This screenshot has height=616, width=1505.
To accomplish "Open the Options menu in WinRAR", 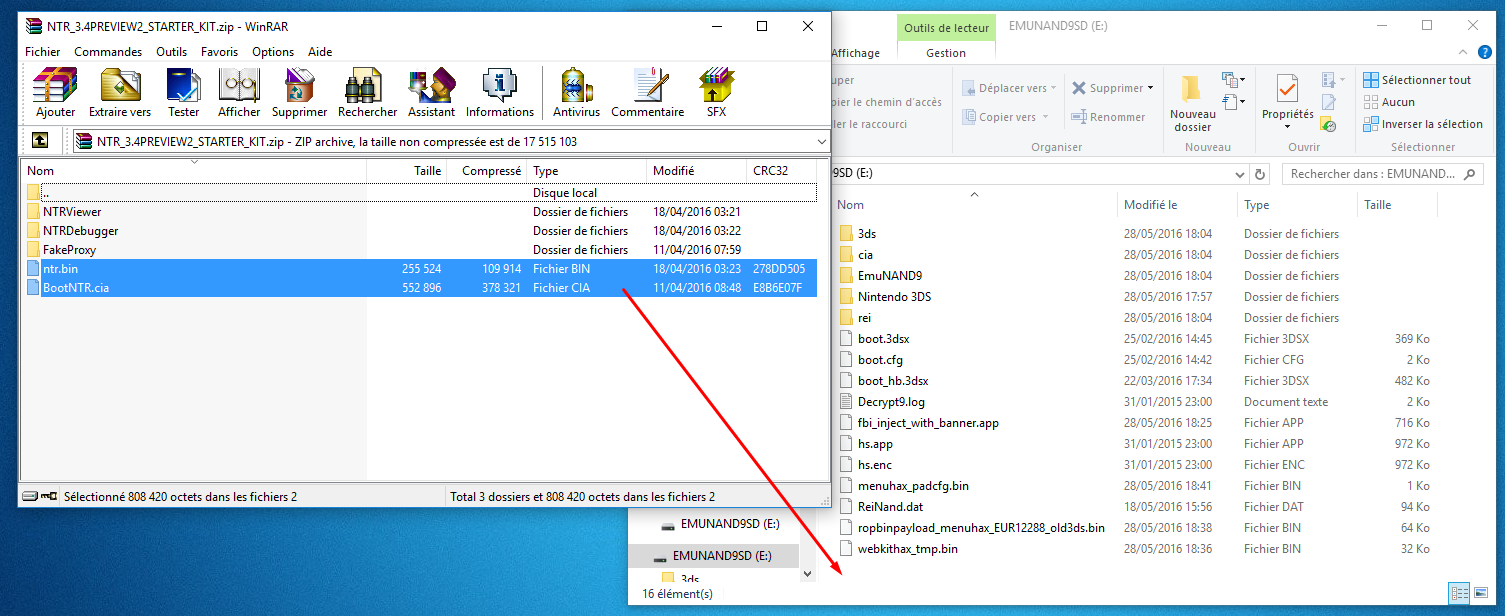I will (273, 52).
